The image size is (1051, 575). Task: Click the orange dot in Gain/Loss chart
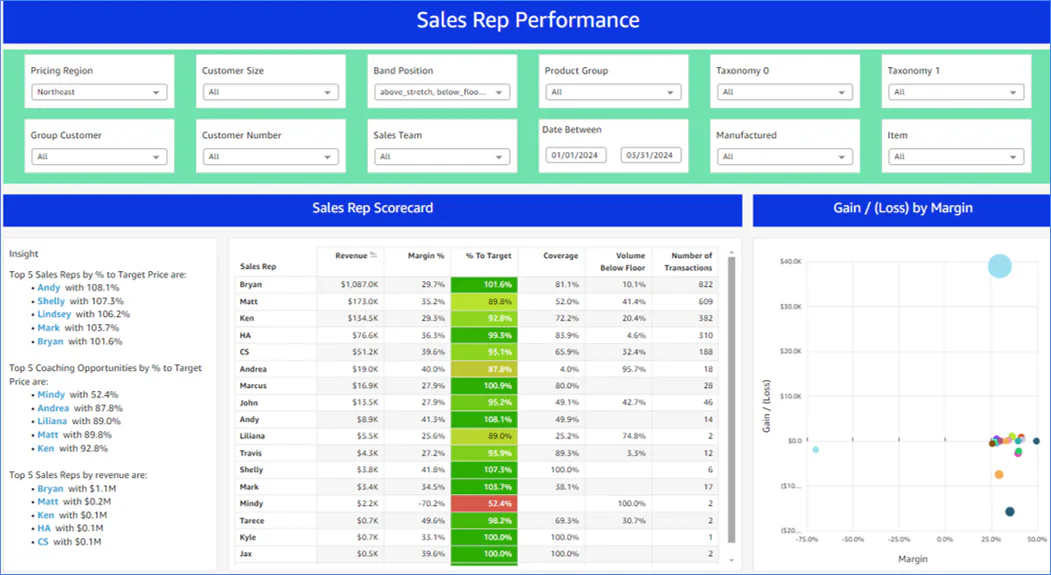point(999,474)
